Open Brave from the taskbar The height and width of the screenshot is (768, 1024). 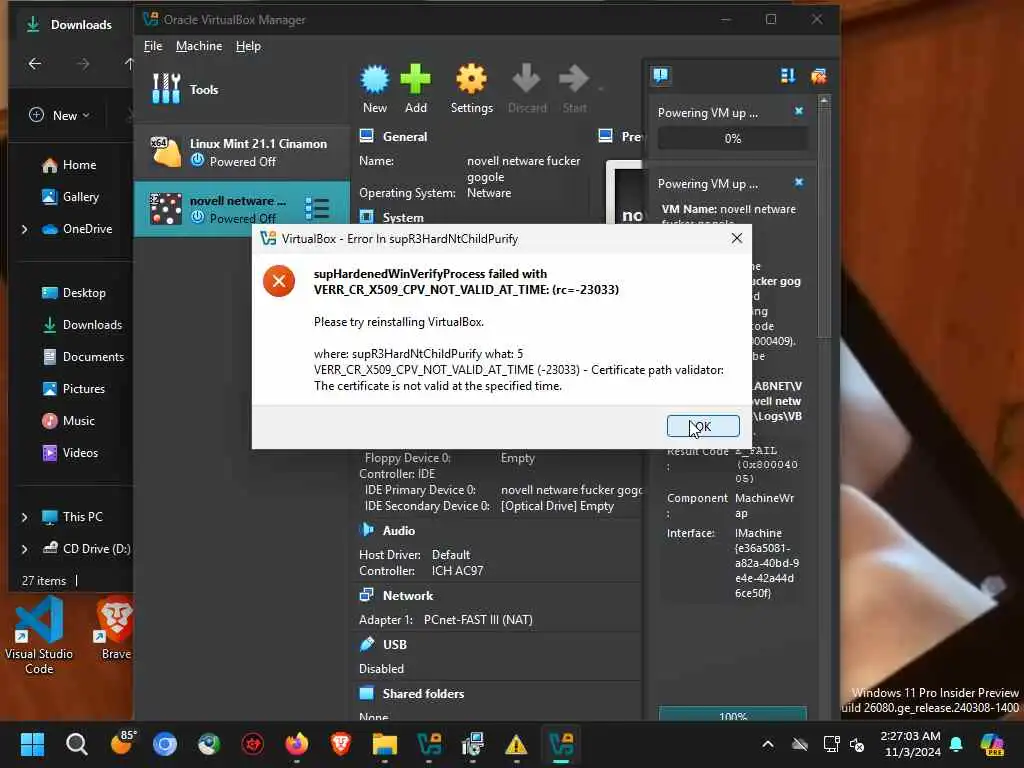[340, 744]
